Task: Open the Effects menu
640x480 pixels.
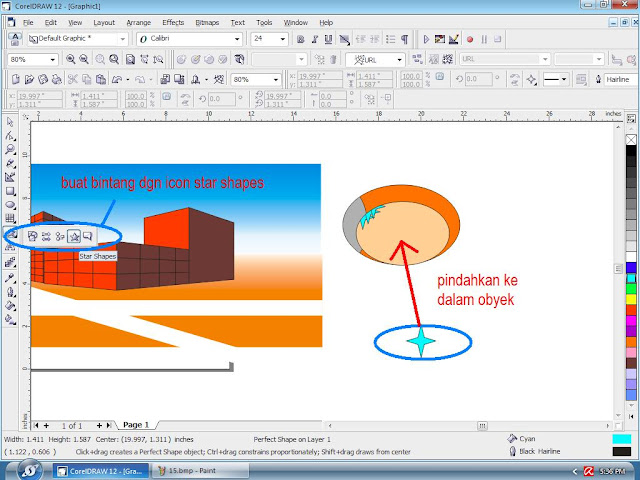Action: click(173, 22)
